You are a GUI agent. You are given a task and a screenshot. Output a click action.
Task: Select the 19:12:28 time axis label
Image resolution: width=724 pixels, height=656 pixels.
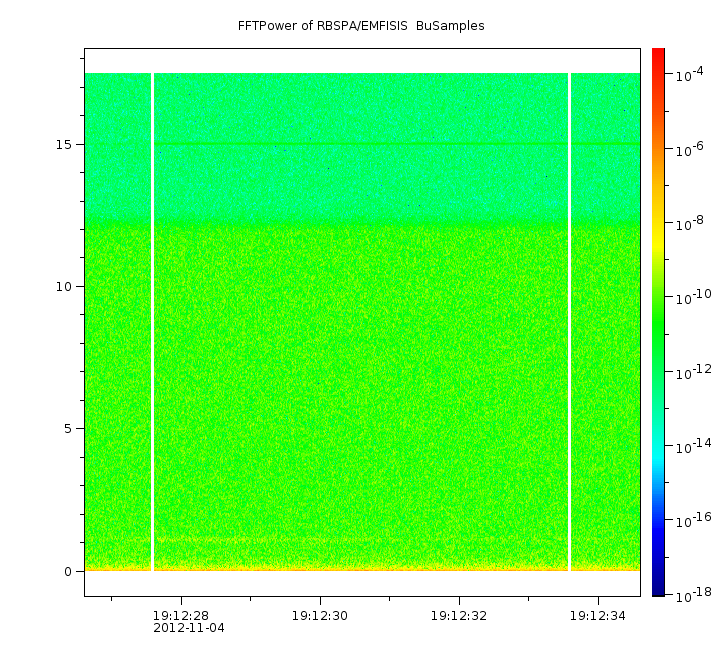(181, 615)
